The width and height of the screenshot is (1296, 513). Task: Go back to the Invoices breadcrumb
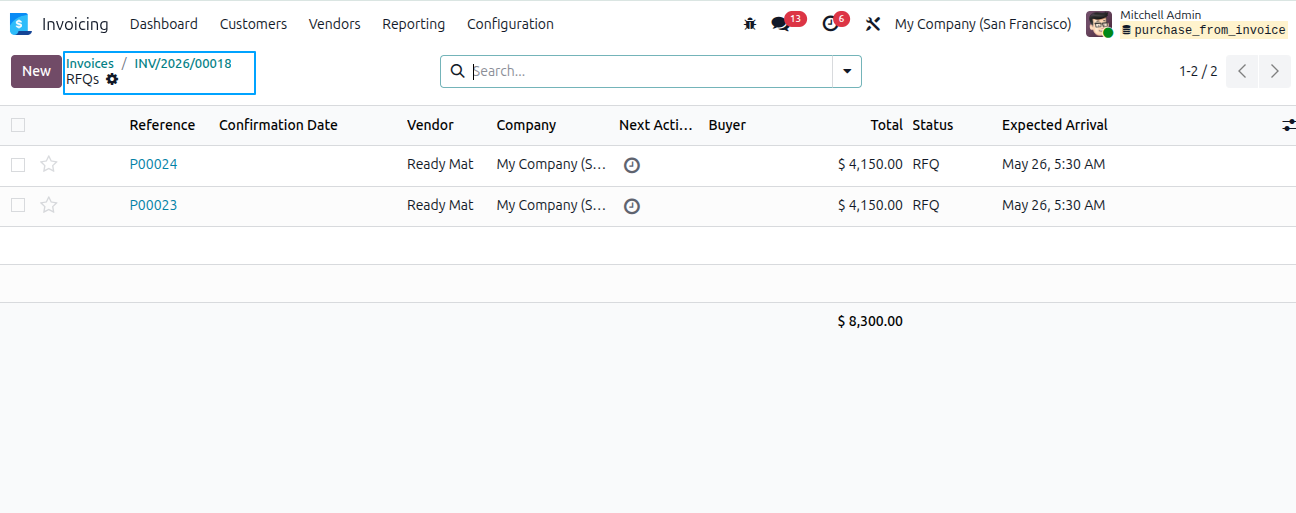coord(90,63)
